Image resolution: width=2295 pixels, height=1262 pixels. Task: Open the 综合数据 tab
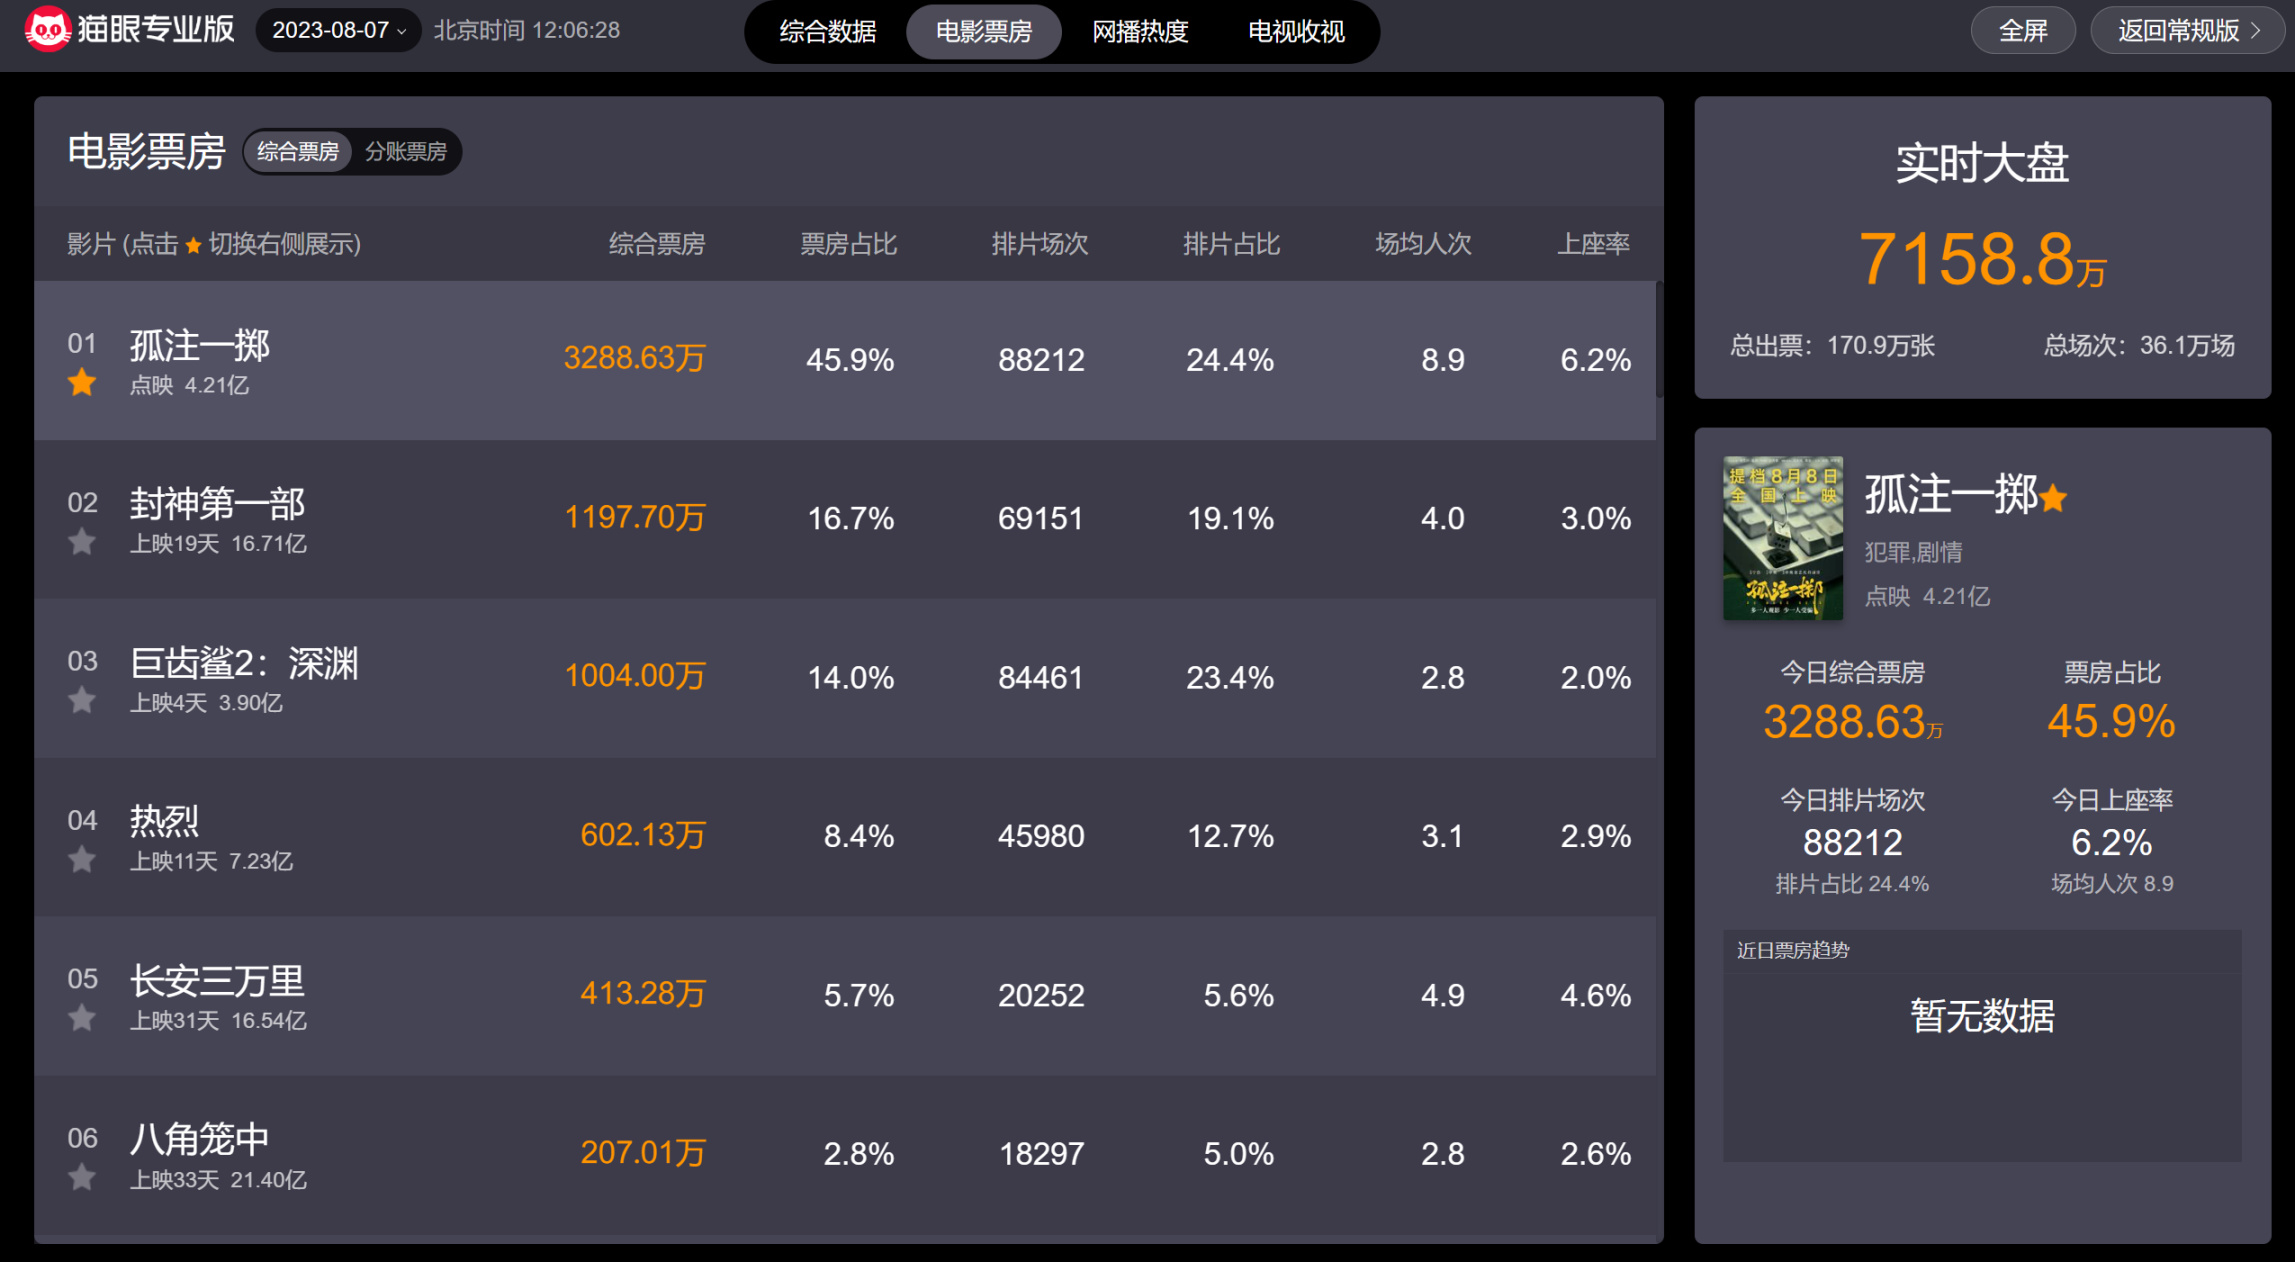pos(828,32)
